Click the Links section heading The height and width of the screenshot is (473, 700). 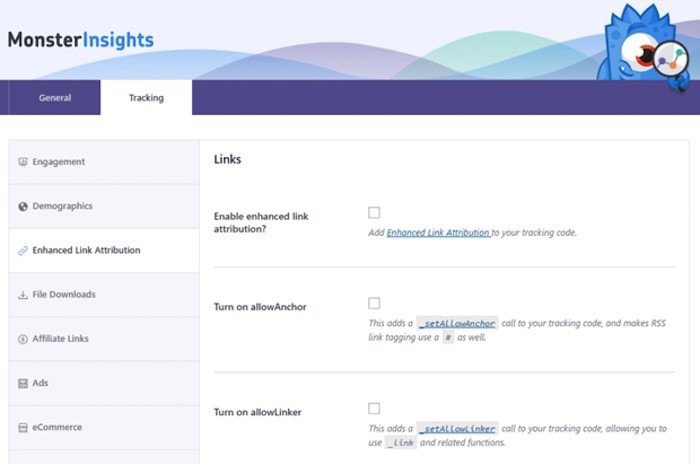pos(227,159)
